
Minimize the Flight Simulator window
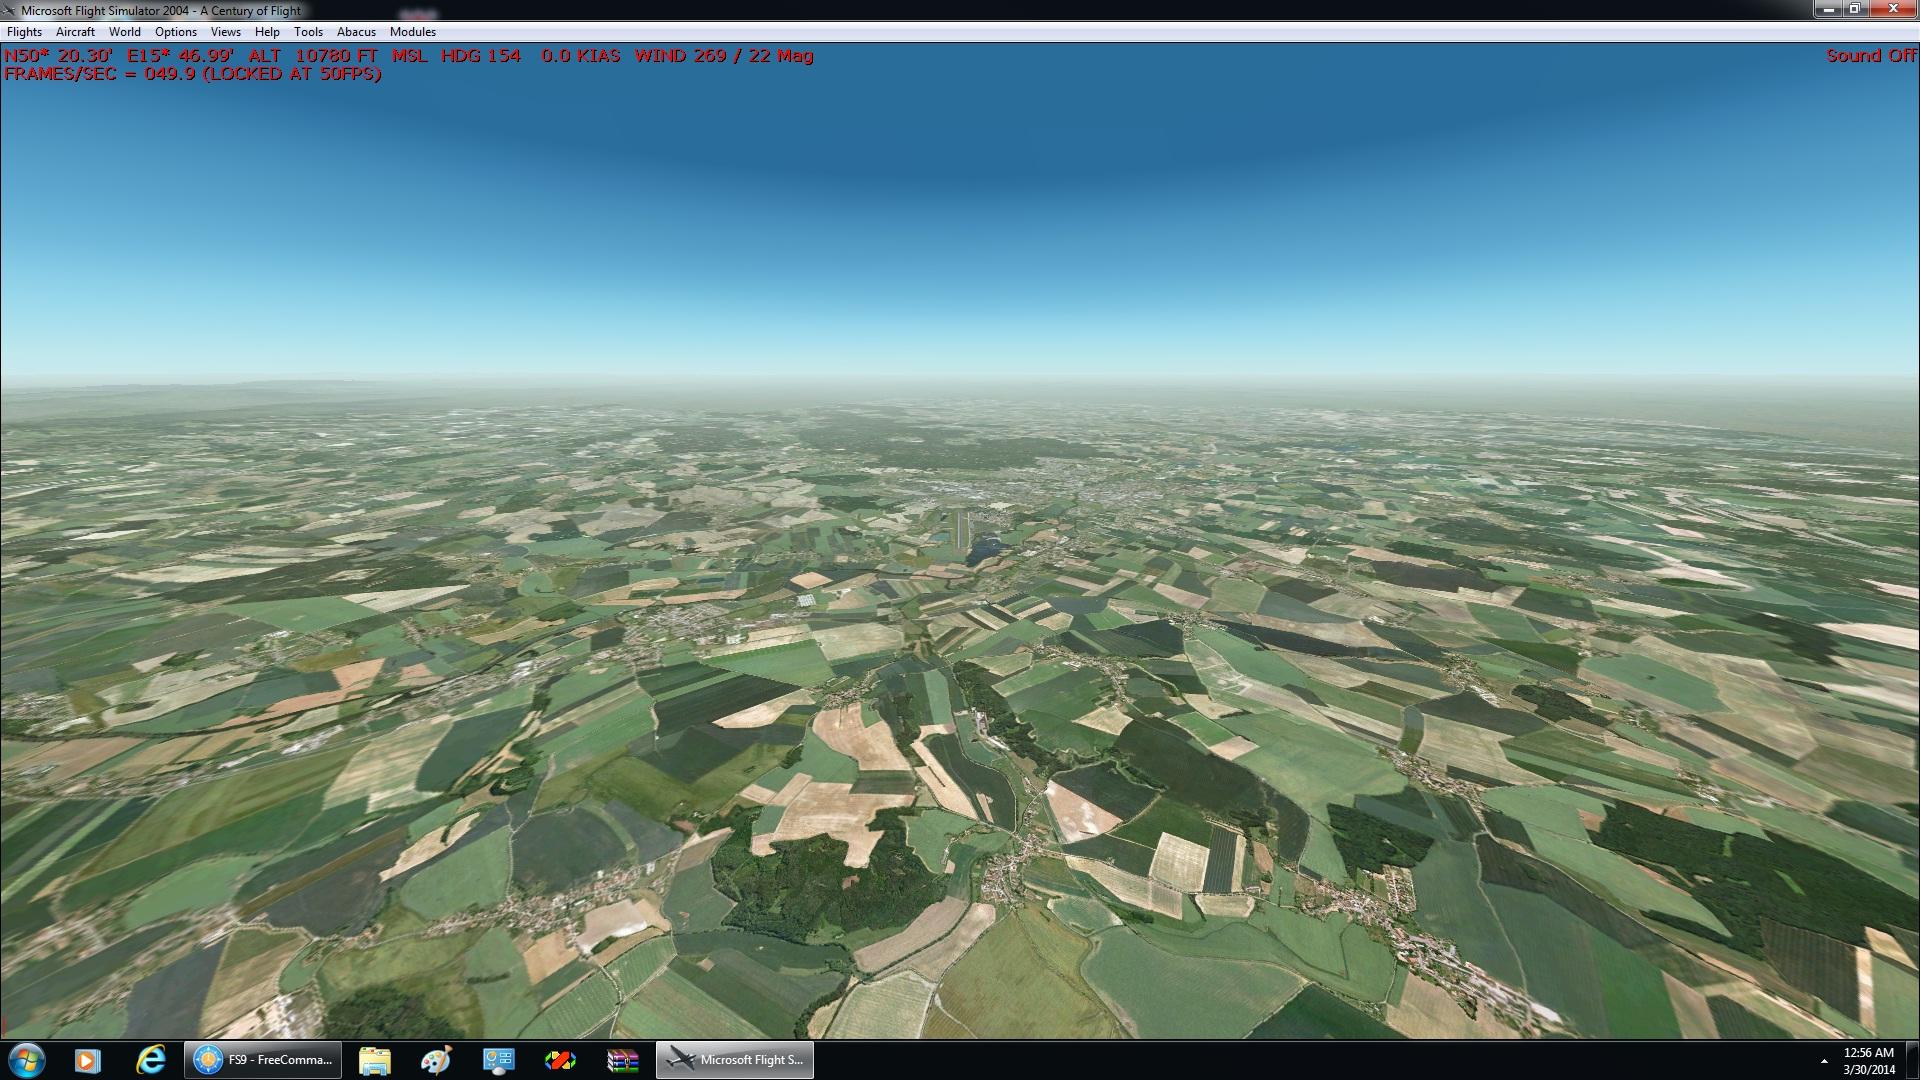coord(1827,9)
